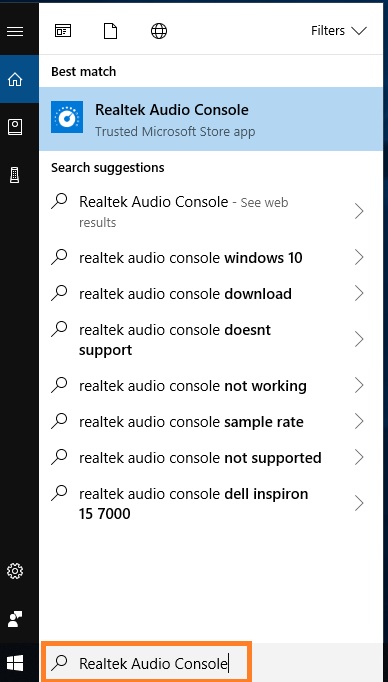Viewport: 388px width, 682px height.
Task: Choose 'realtek audio console doesnt support' suggestion
Action: pyautogui.click(x=211, y=340)
